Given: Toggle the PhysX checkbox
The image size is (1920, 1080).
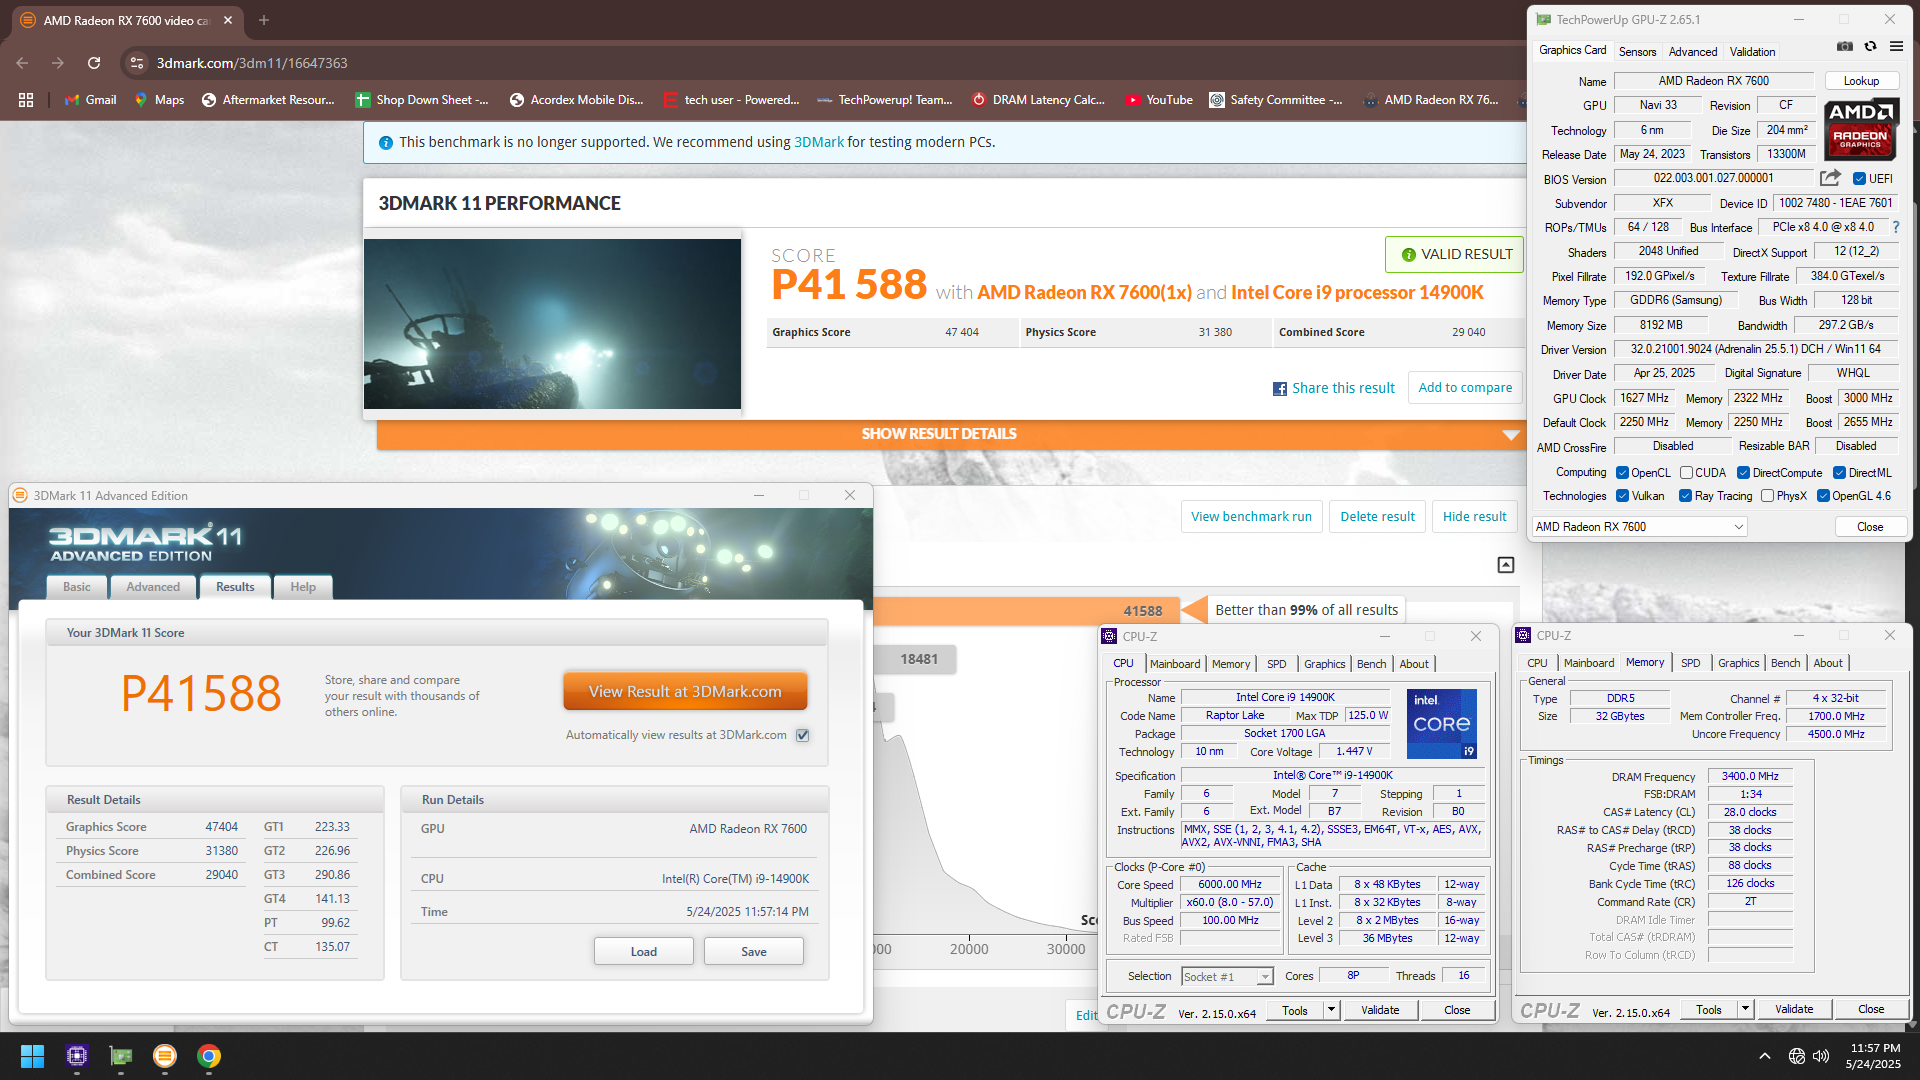Looking at the screenshot, I should pyautogui.click(x=1767, y=496).
